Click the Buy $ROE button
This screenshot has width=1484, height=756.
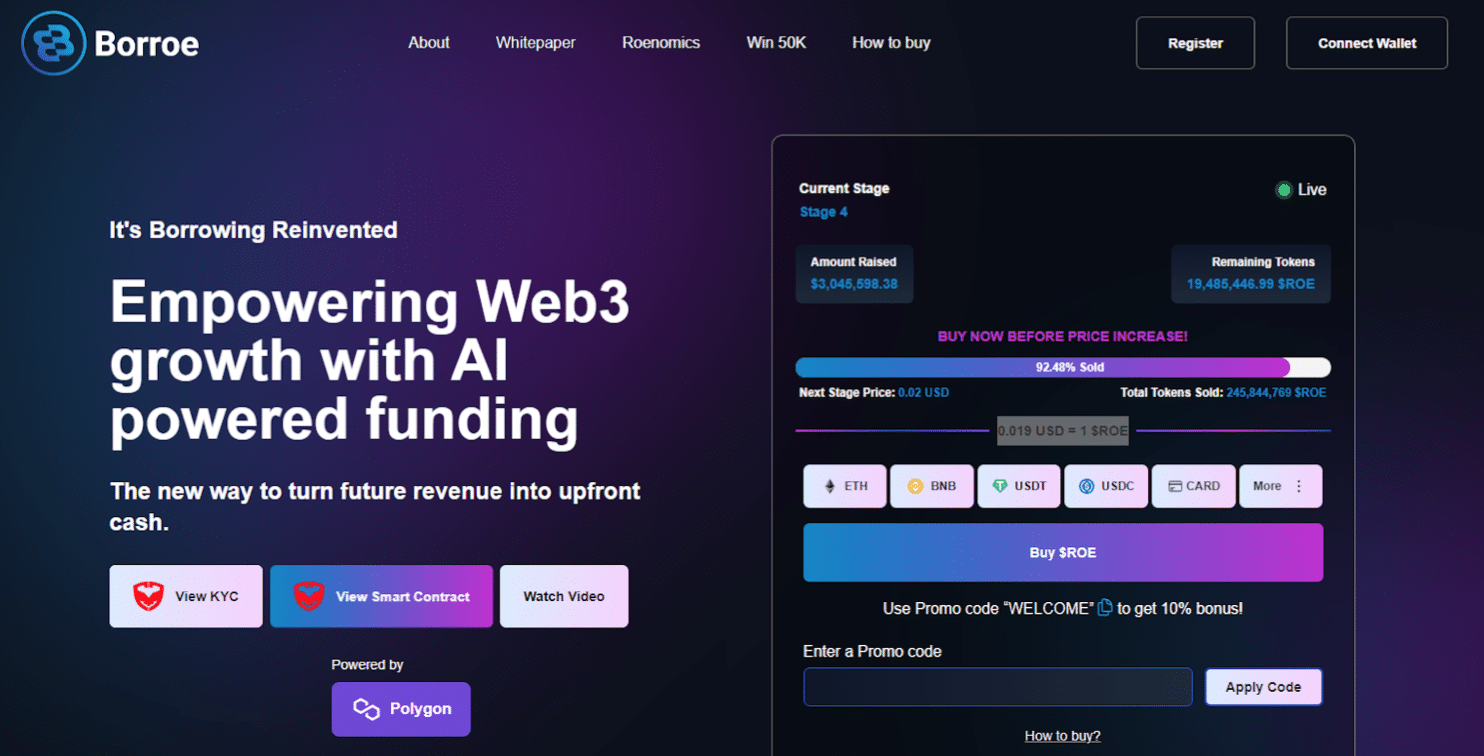[x=1063, y=552]
